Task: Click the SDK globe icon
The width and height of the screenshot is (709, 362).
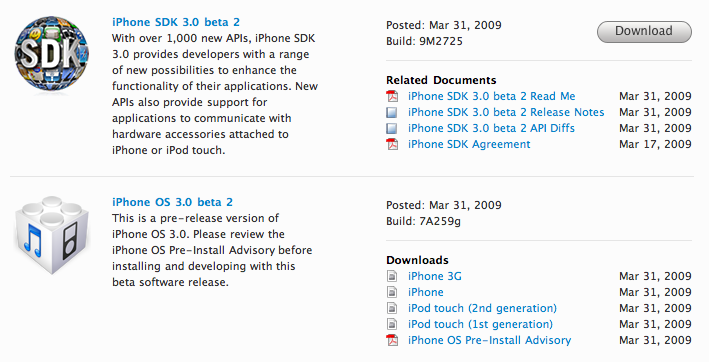Action: 52,54
